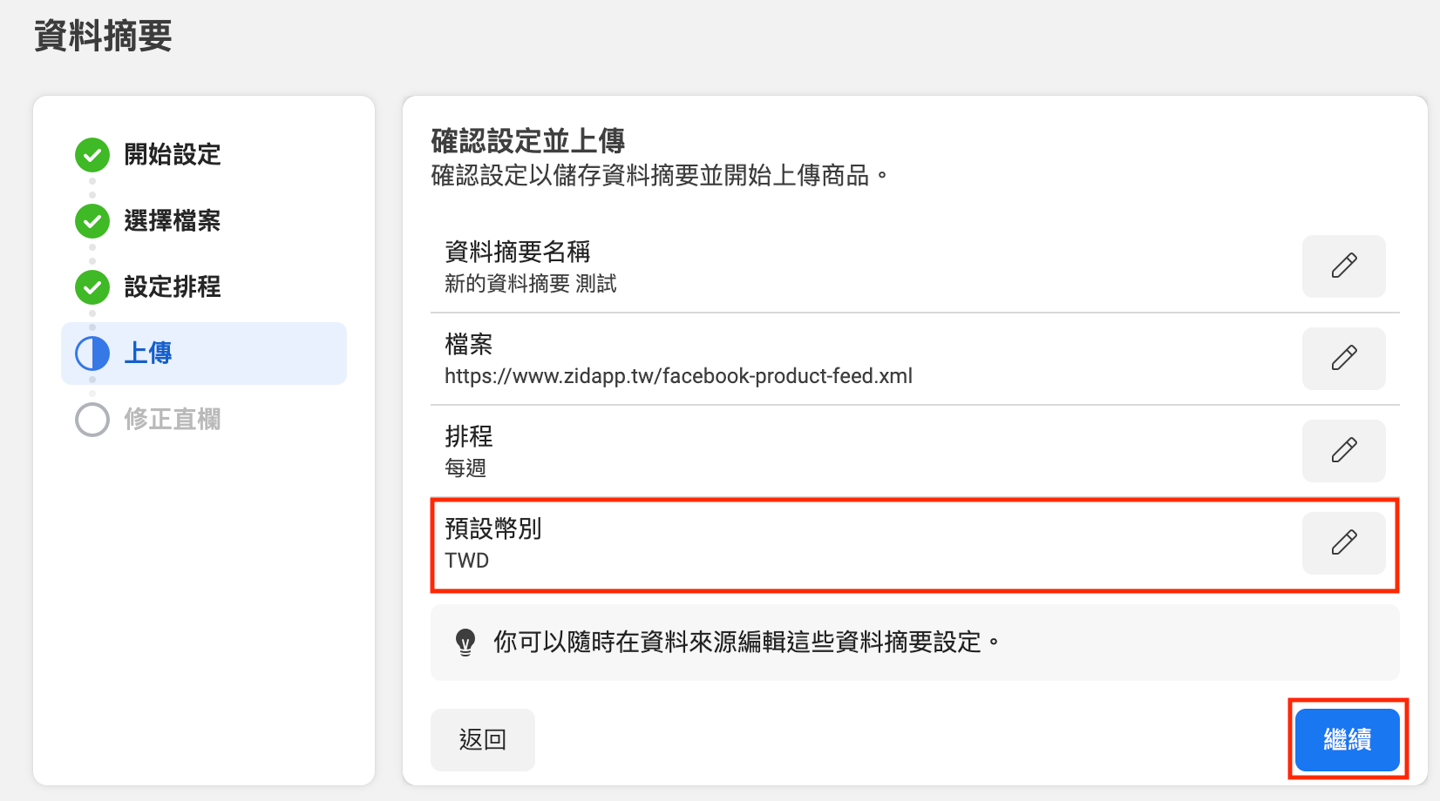Click empty circle icon beside 修正直欄
Screen dimensions: 1440x801
[x=92, y=419]
